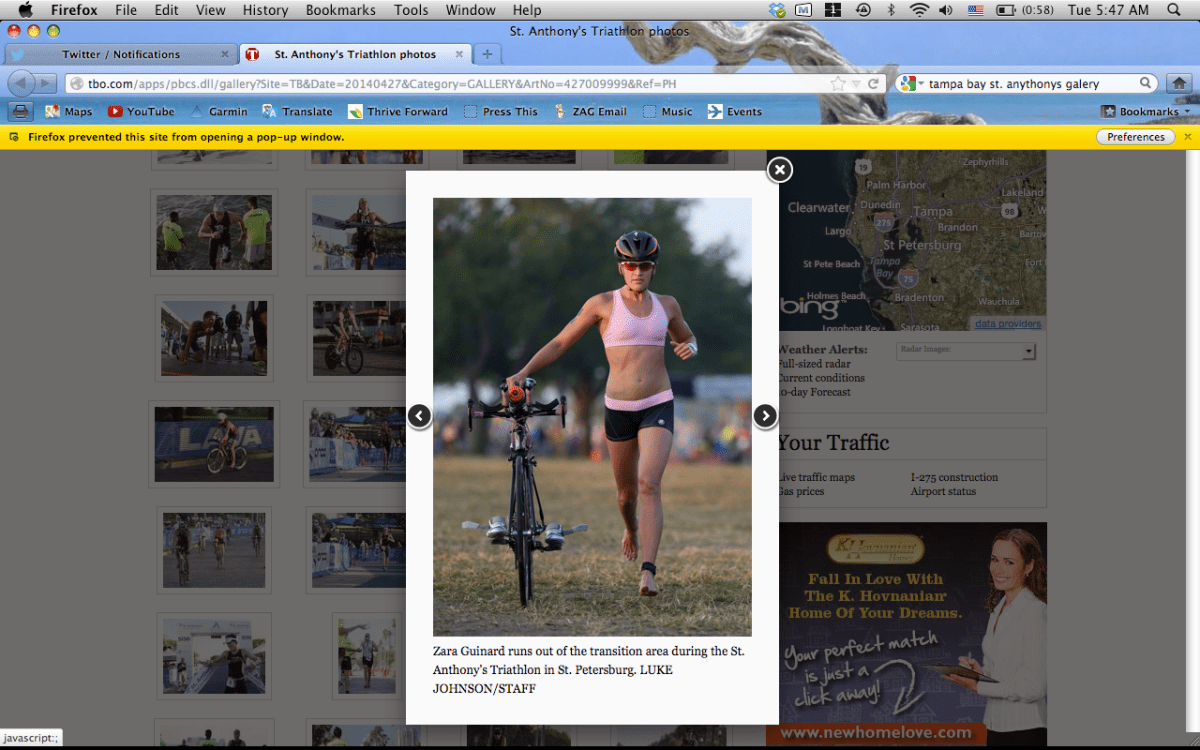Screen dimensions: 1200x750
Task: Open the YouTube bookmark
Action: [x=141, y=112]
